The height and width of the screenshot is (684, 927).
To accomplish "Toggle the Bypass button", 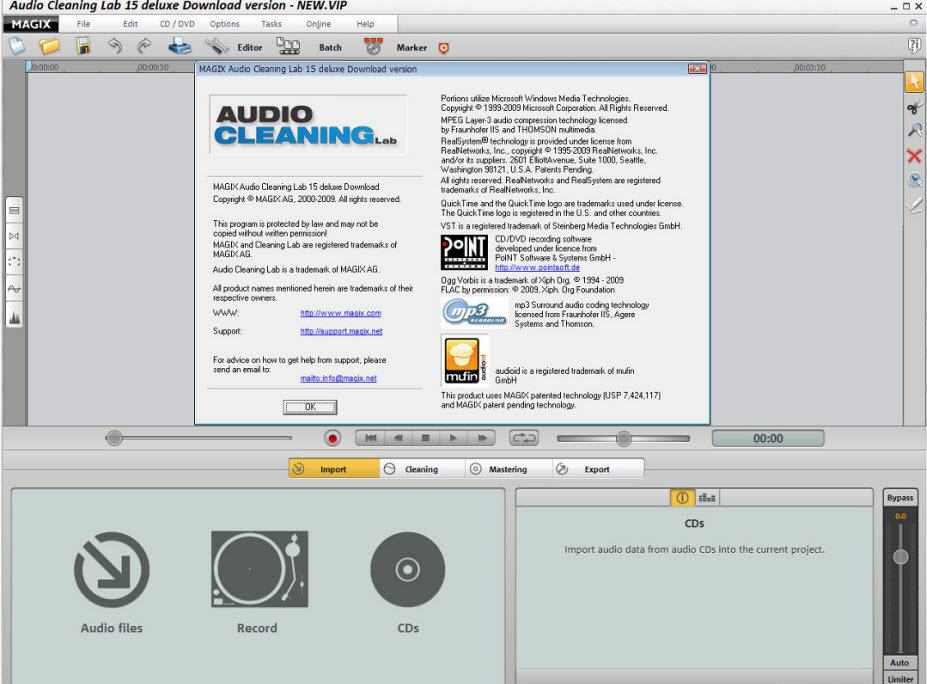I will 900,498.
